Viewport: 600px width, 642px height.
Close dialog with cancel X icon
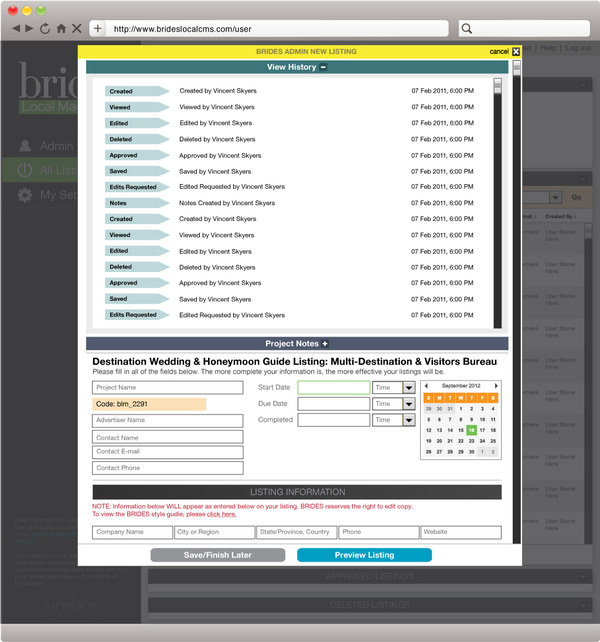point(516,52)
